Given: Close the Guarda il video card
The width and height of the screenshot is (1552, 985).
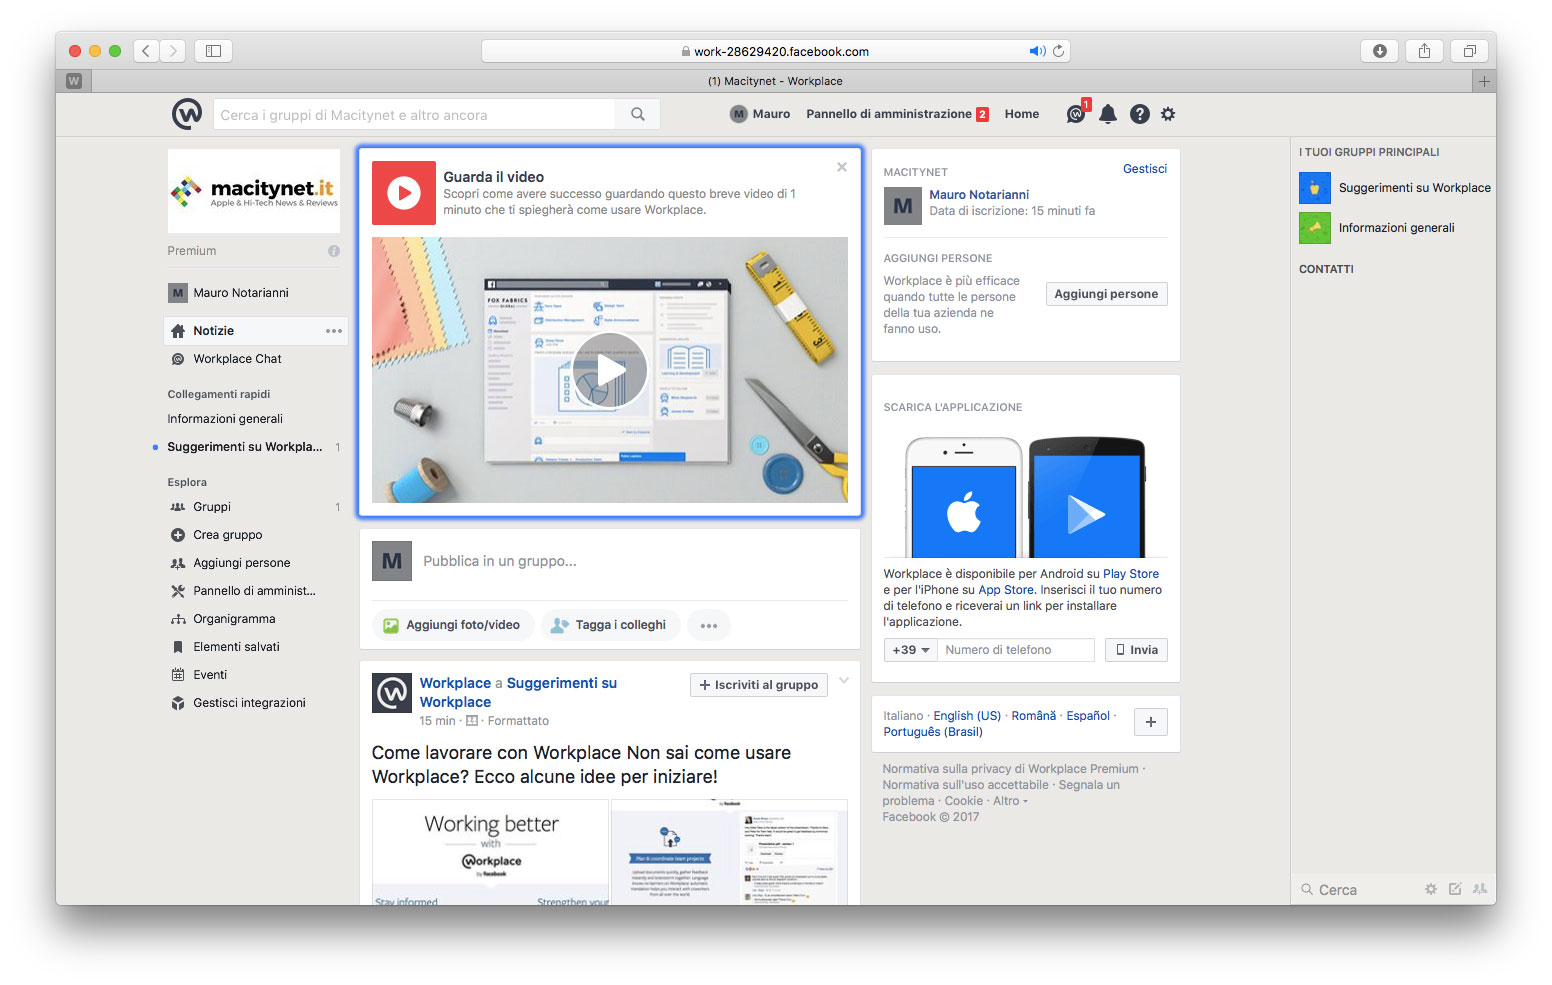Looking at the screenshot, I should (842, 167).
